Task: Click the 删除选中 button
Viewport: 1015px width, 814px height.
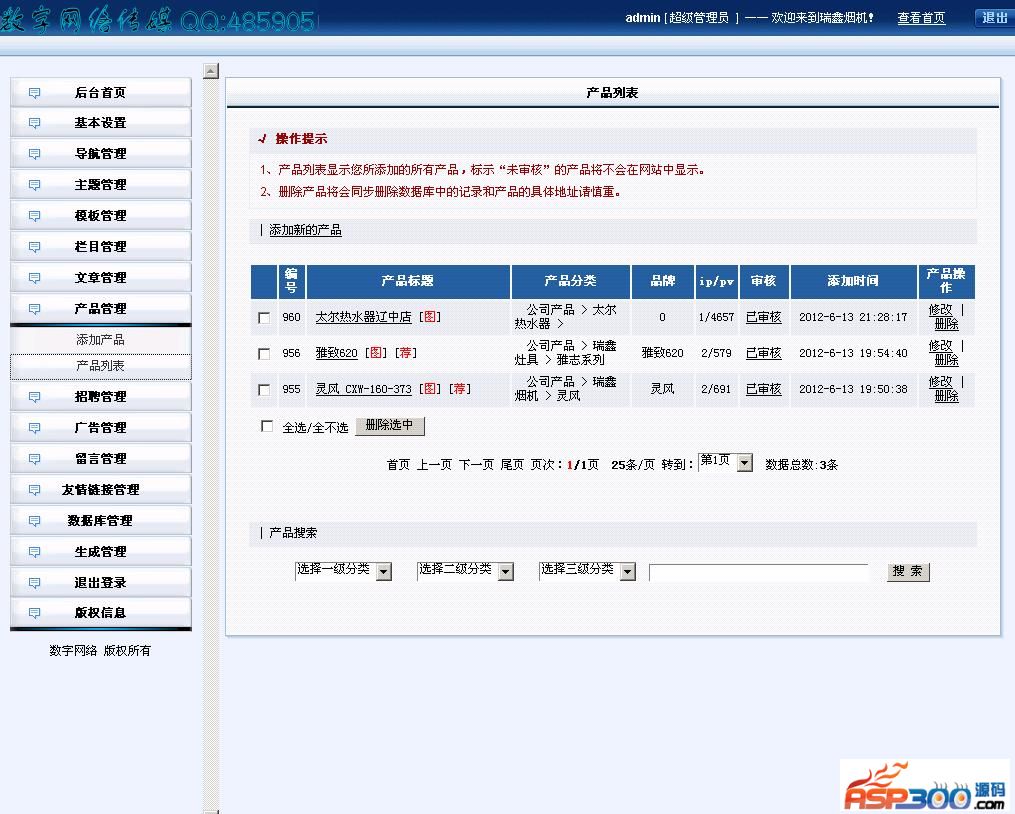Action: (x=390, y=425)
